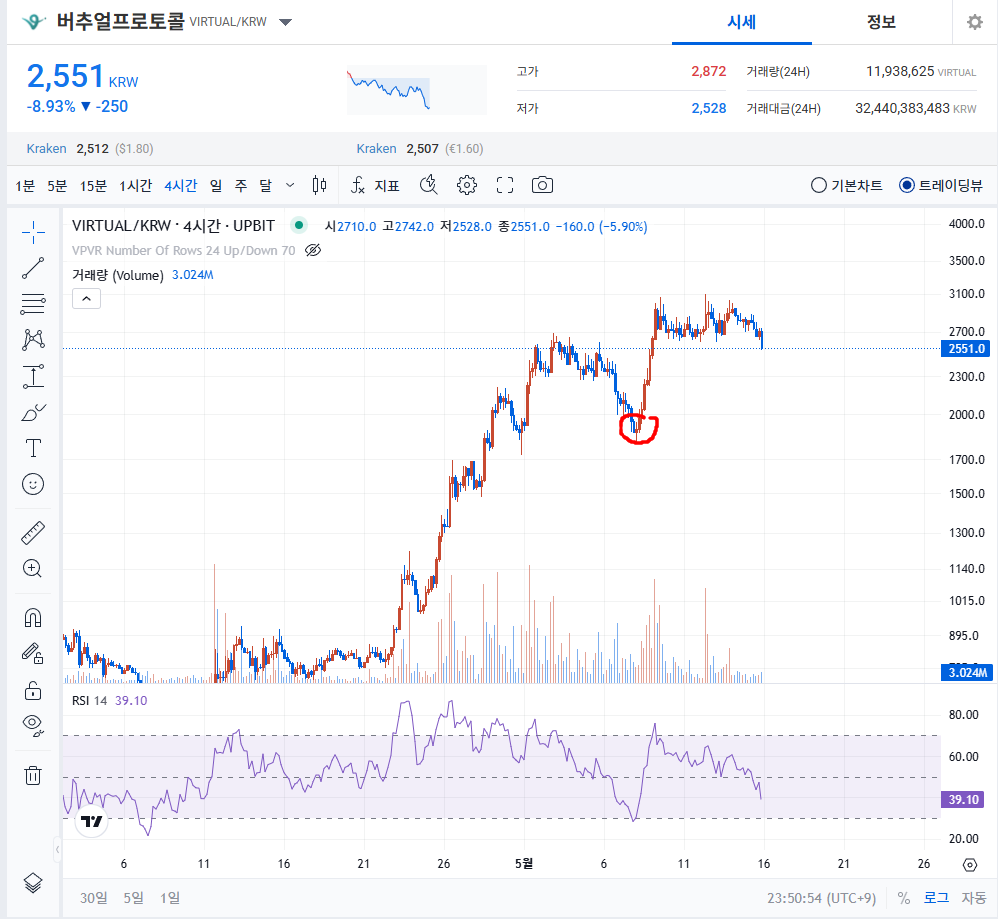
Task: Select the 1시간 timeframe
Action: click(136, 185)
